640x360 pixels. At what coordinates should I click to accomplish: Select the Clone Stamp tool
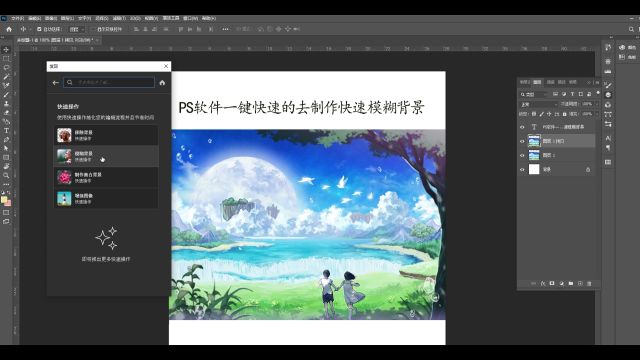pos(6,104)
